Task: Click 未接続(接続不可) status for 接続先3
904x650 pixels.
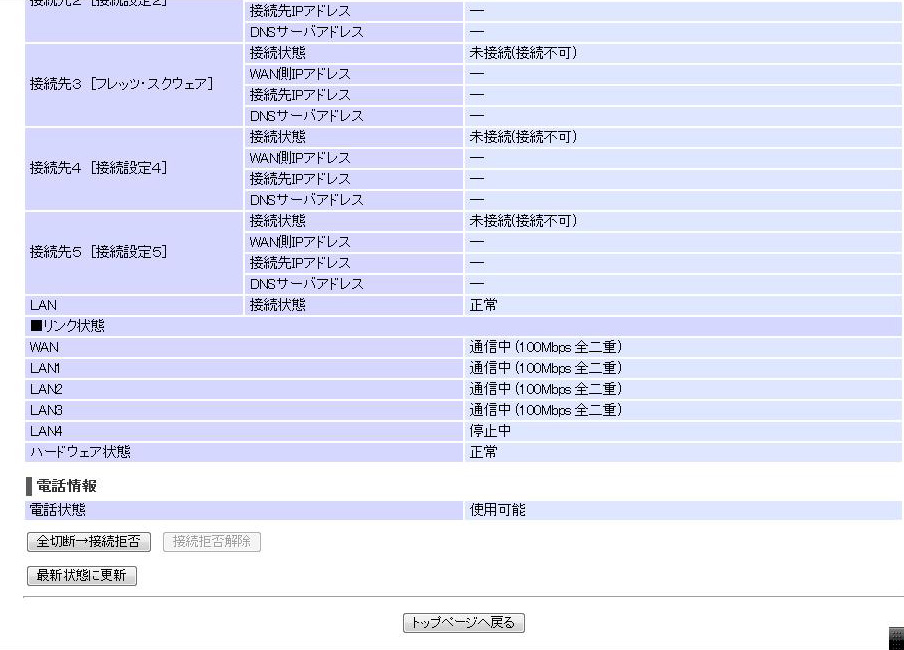Action: (523, 53)
